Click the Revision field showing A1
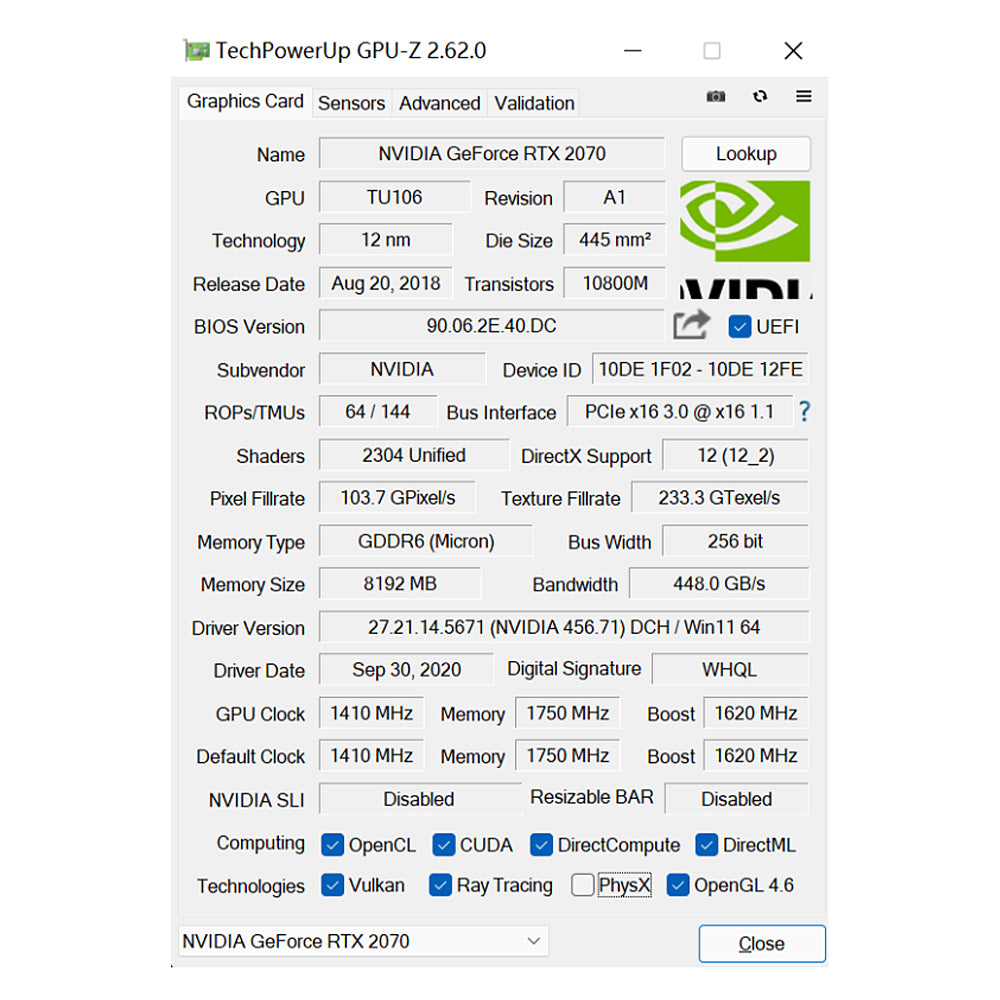Viewport: 1000px width, 1000px height. tap(615, 197)
